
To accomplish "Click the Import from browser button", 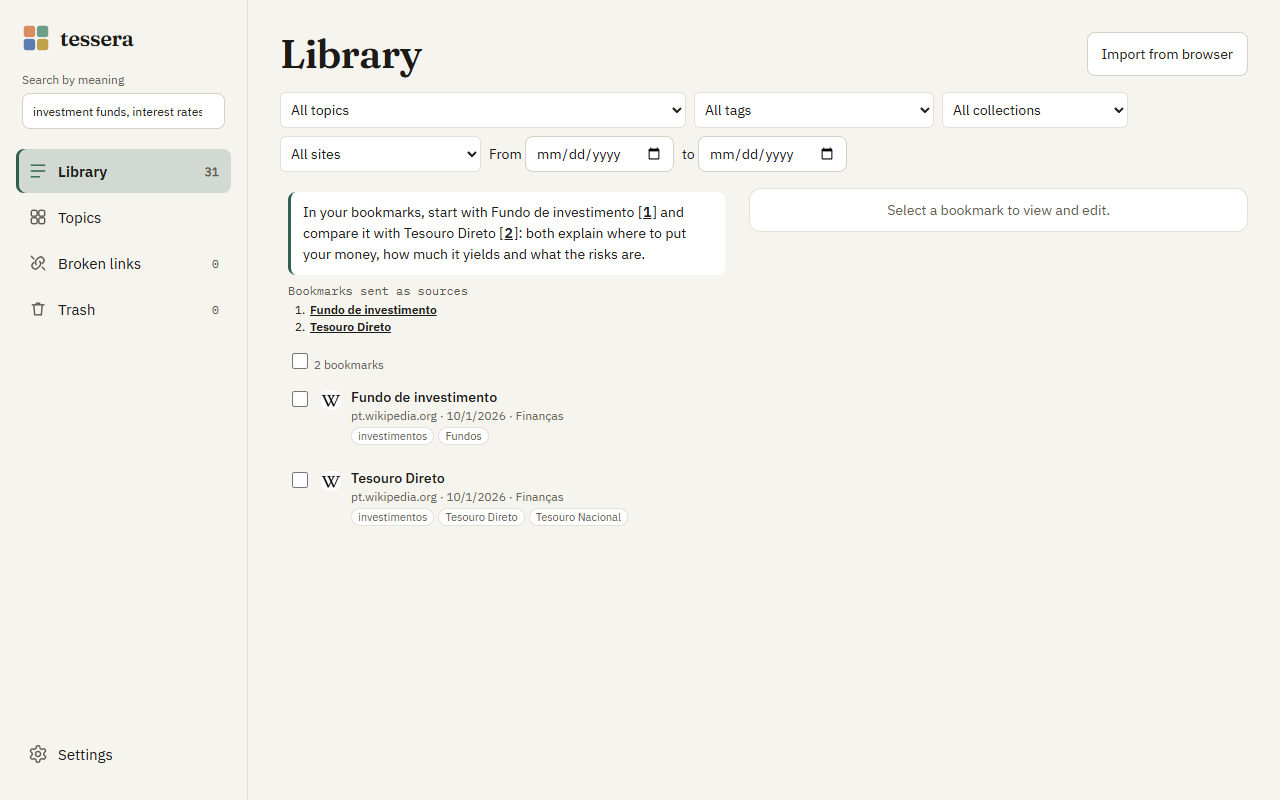I will [1167, 54].
